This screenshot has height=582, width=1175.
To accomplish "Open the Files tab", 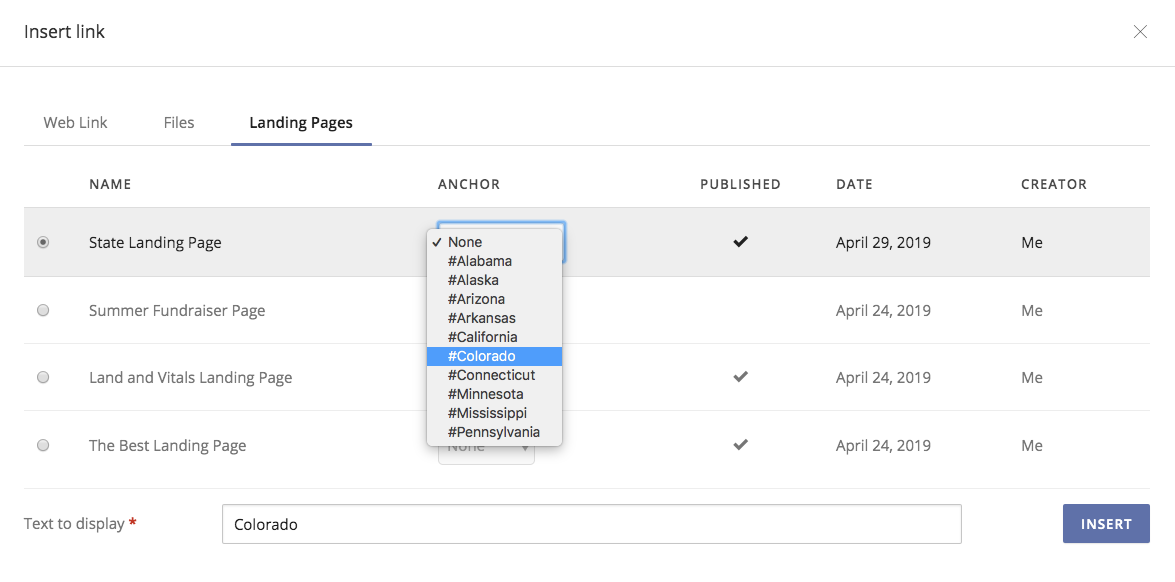I will coord(178,122).
